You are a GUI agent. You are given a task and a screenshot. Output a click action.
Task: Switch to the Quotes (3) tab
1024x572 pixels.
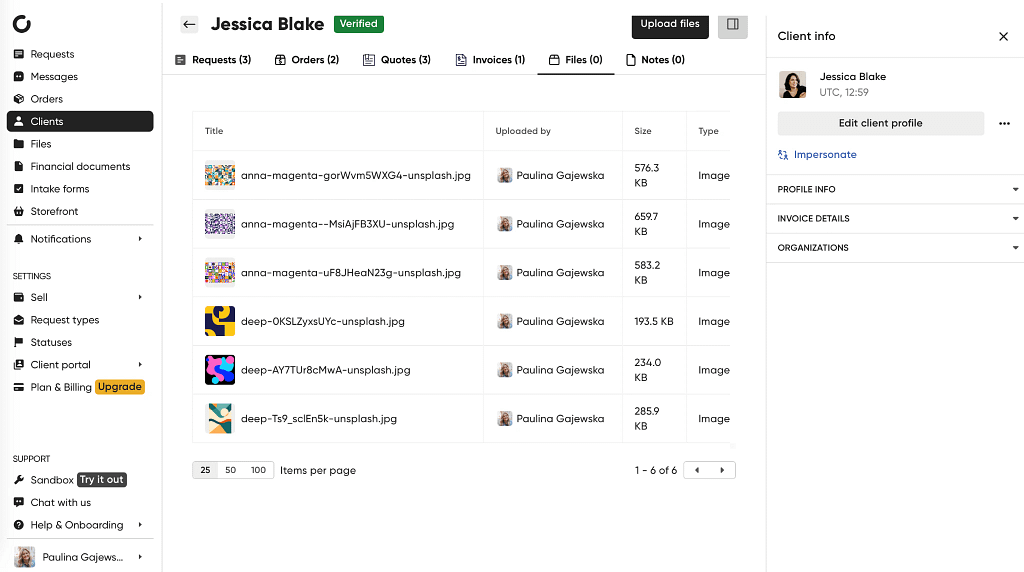397,60
